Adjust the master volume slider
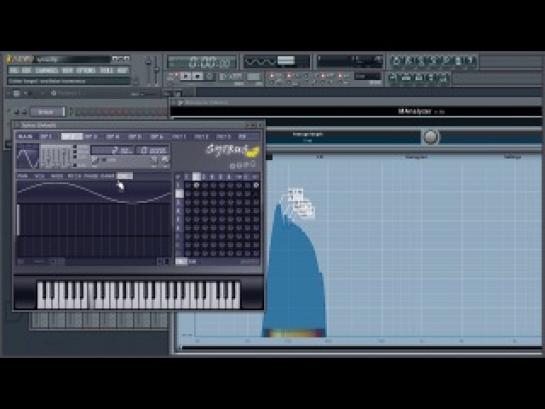Screen dimensions: 545x409 (x=148, y=71)
